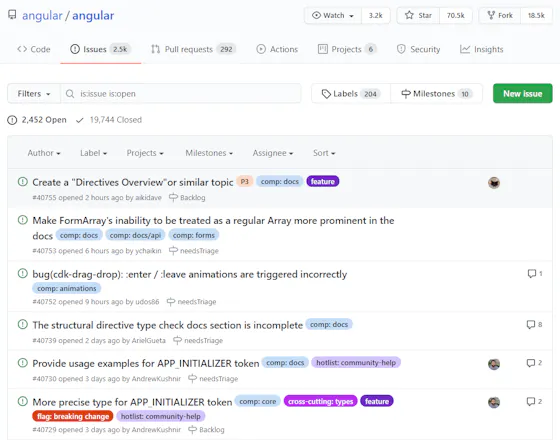View the stargazers count 70.5k

[x=456, y=15]
